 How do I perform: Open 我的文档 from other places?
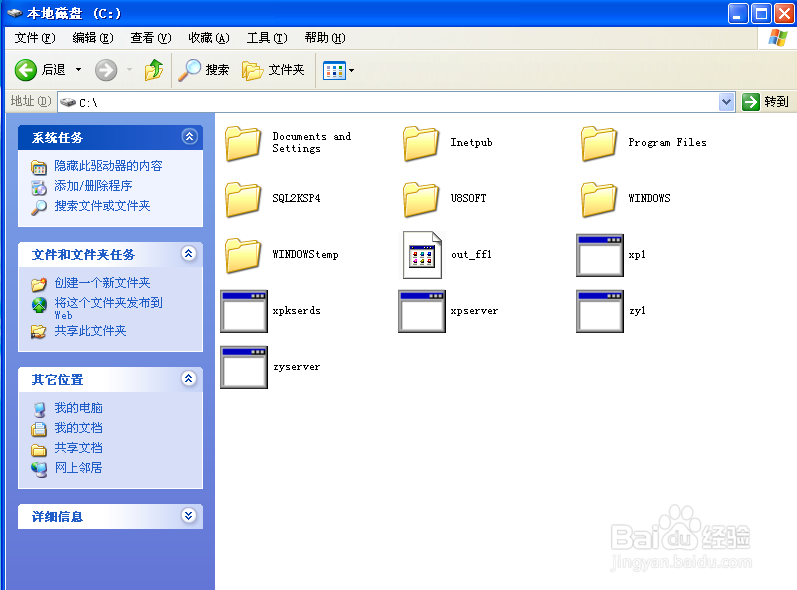tap(78, 428)
